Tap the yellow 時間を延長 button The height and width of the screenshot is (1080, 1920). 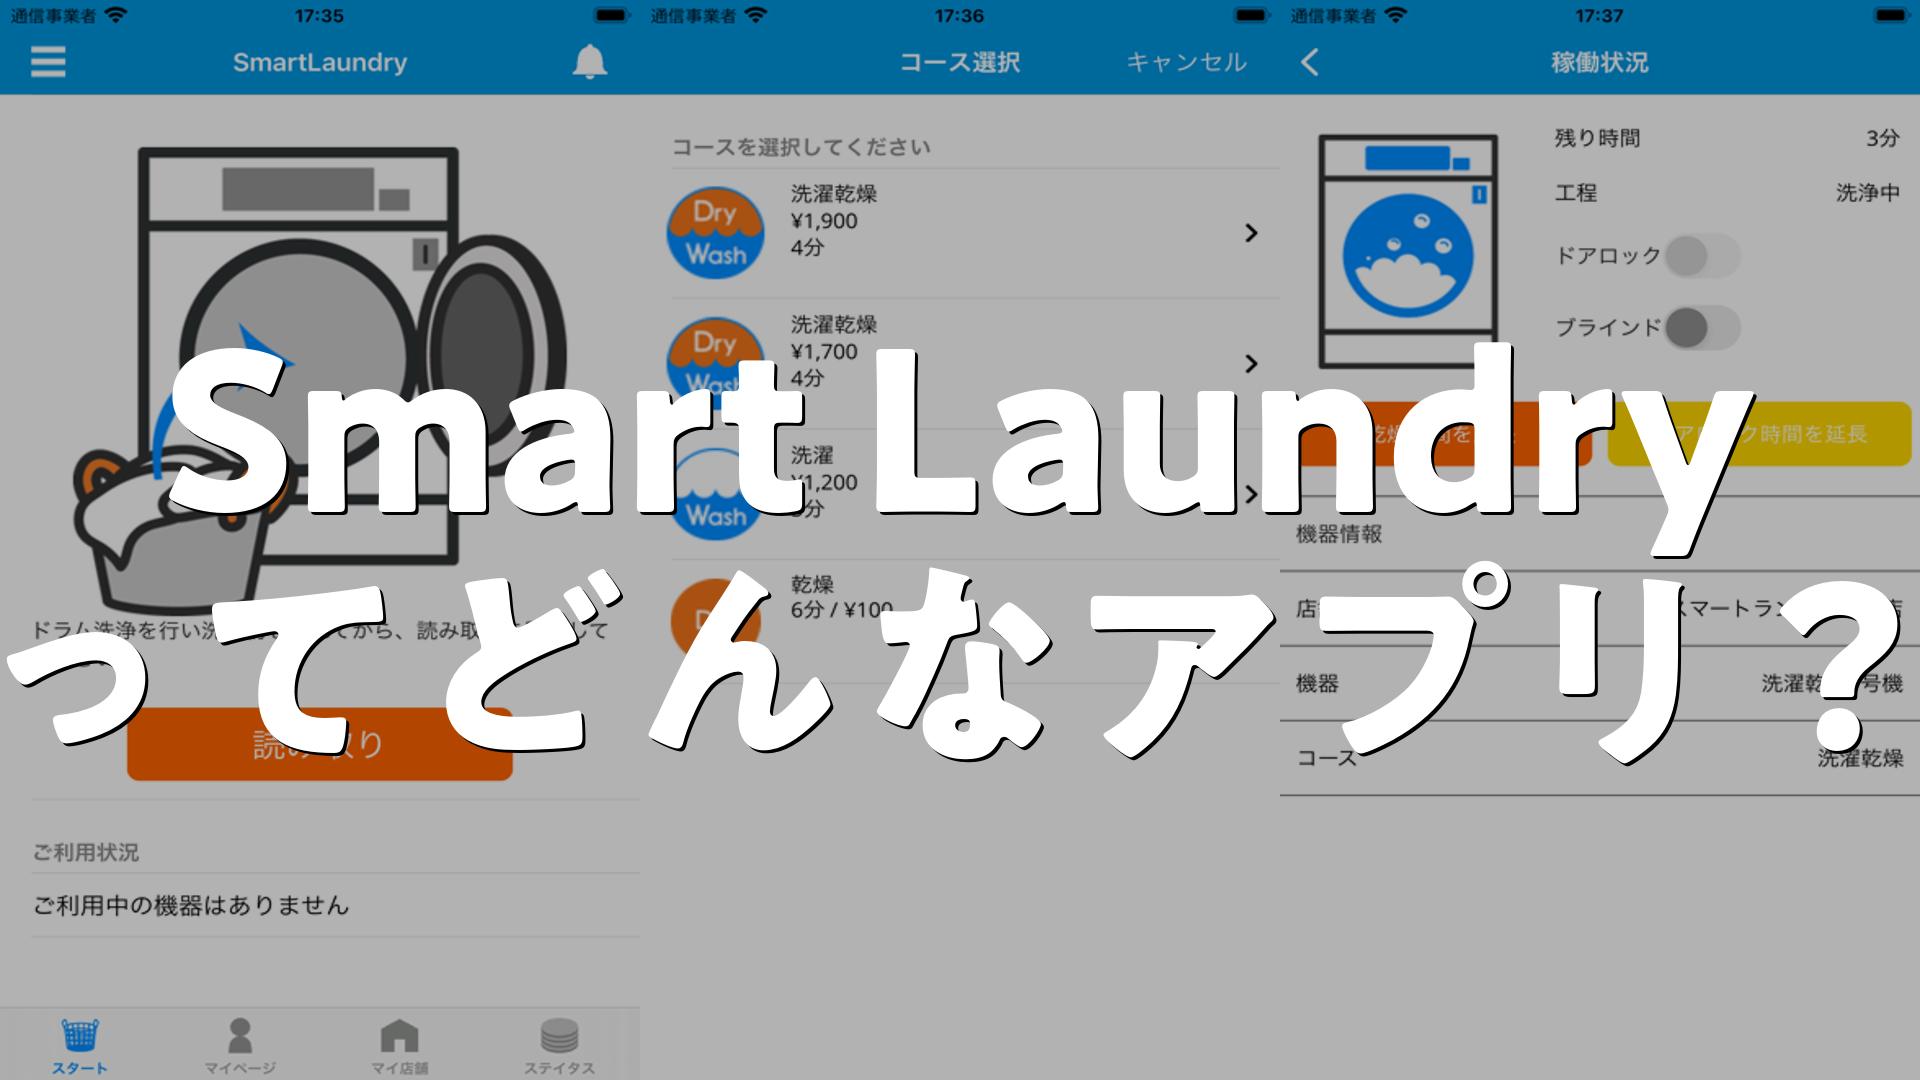coord(1759,434)
